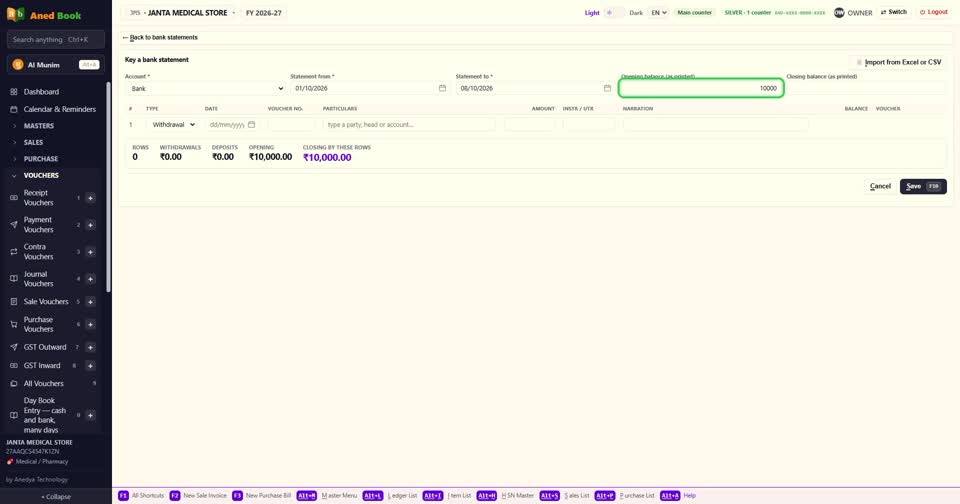Click the Amount field in row 1
The height and width of the screenshot is (504, 960).
point(530,124)
